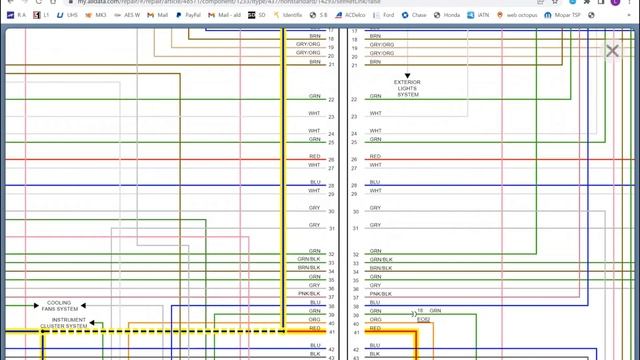The width and height of the screenshot is (640, 360).
Task: Click the browser reload button
Action: 38,2
